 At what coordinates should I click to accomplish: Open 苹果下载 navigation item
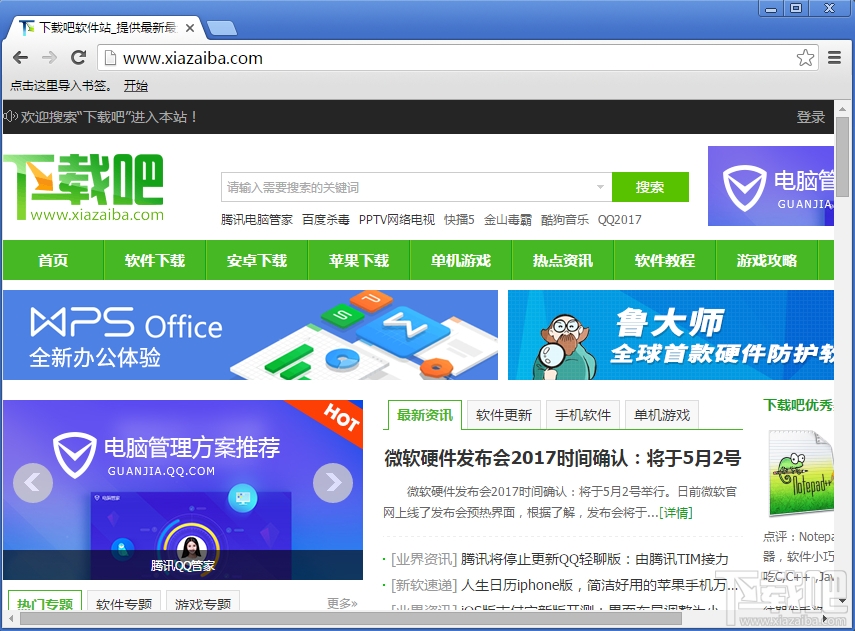[359, 260]
